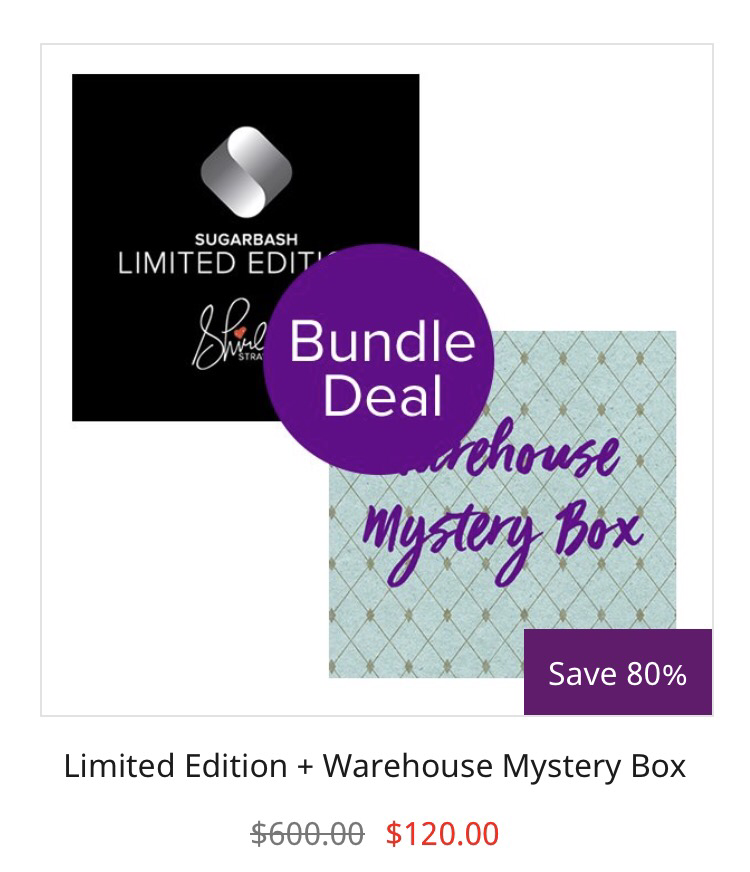Screen dimensions: 750x872
Task: Click the word Bundle in purple circle
Action: [x=383, y=340]
